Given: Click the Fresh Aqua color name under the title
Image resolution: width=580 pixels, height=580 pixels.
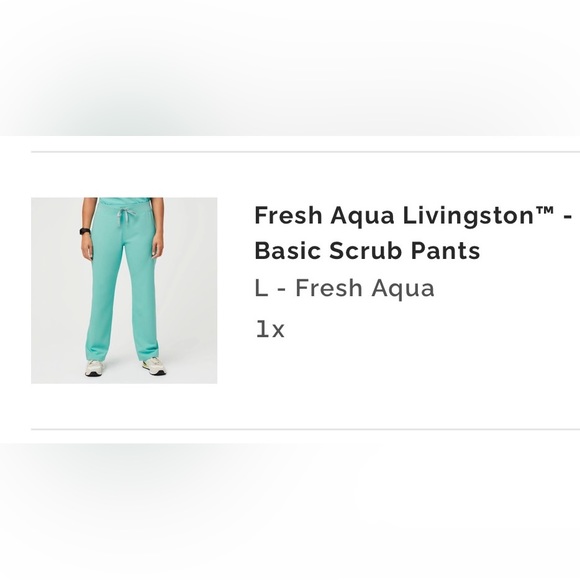Looking at the screenshot, I should tap(365, 288).
